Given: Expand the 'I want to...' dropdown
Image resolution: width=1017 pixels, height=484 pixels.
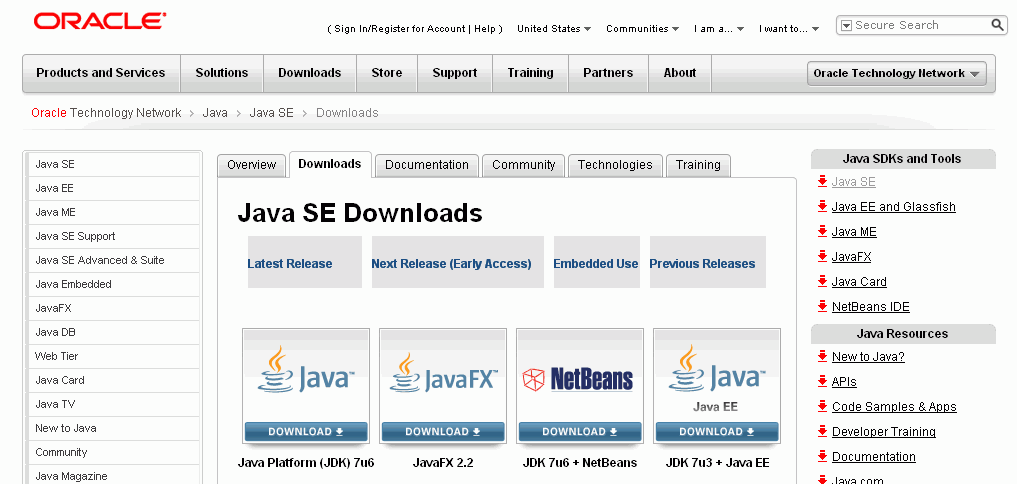Looking at the screenshot, I should (x=789, y=29).
